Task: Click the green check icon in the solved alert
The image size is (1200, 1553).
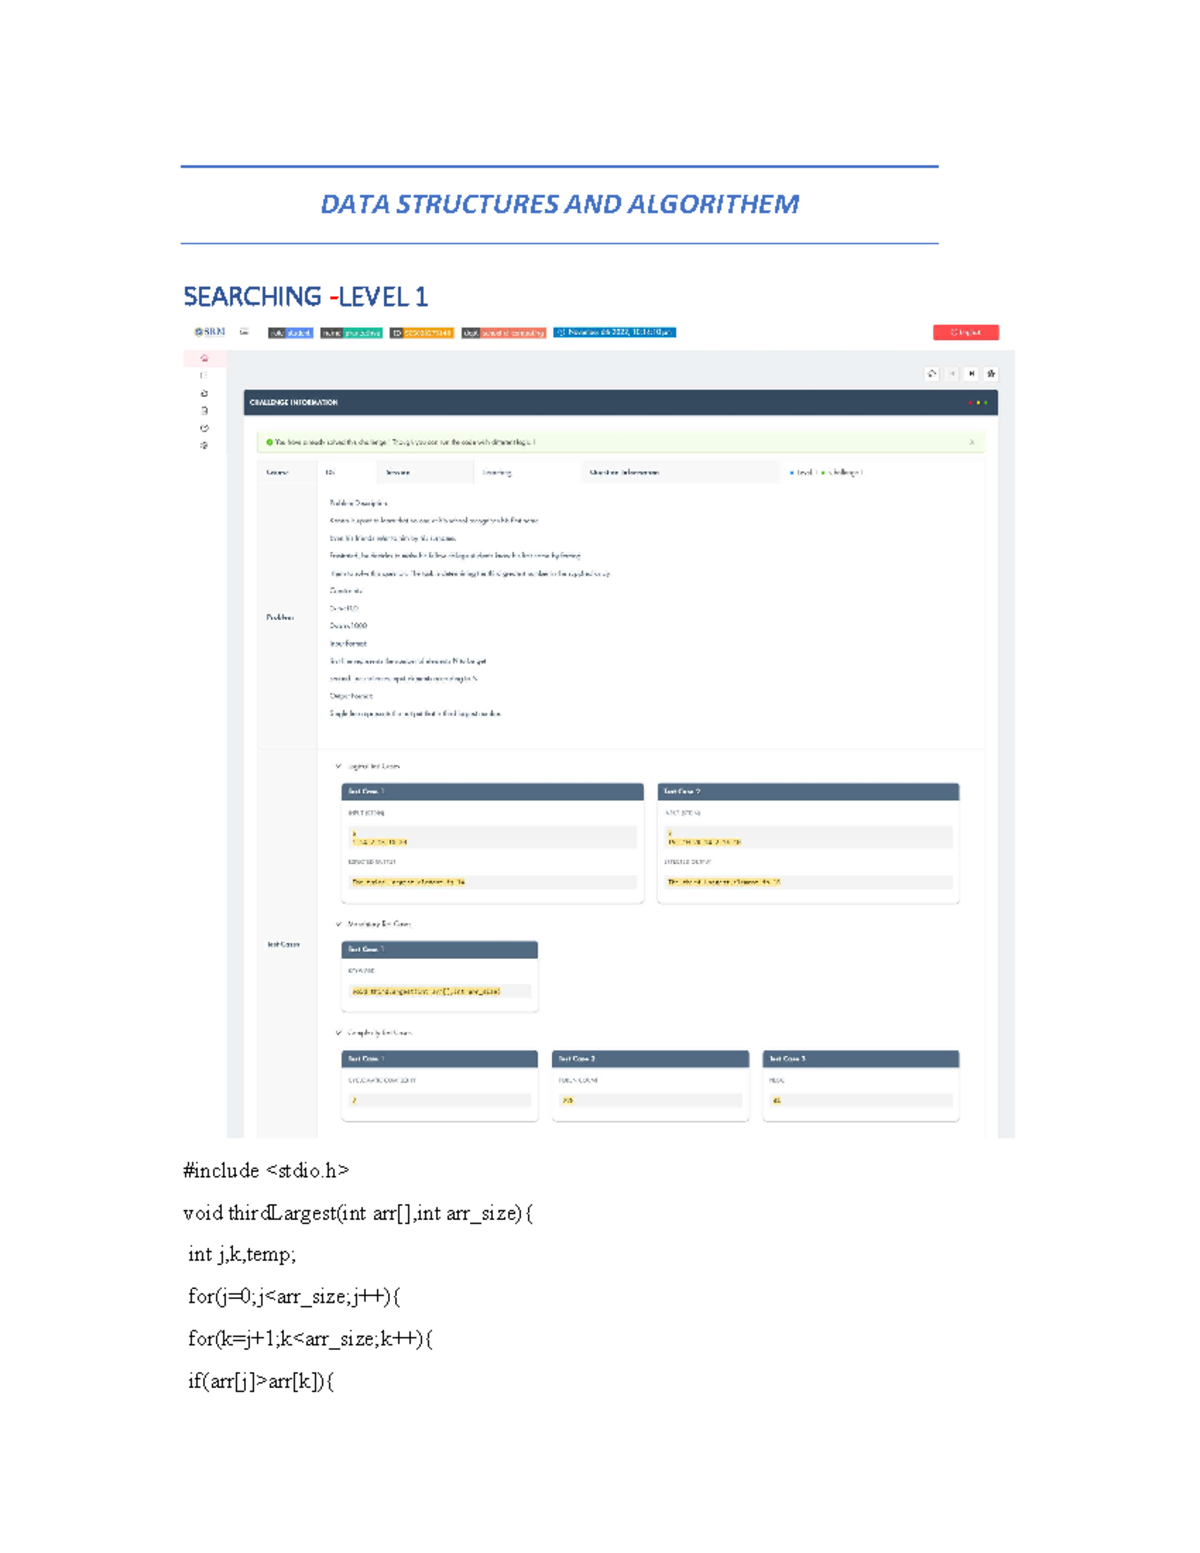Action: pyautogui.click(x=270, y=442)
